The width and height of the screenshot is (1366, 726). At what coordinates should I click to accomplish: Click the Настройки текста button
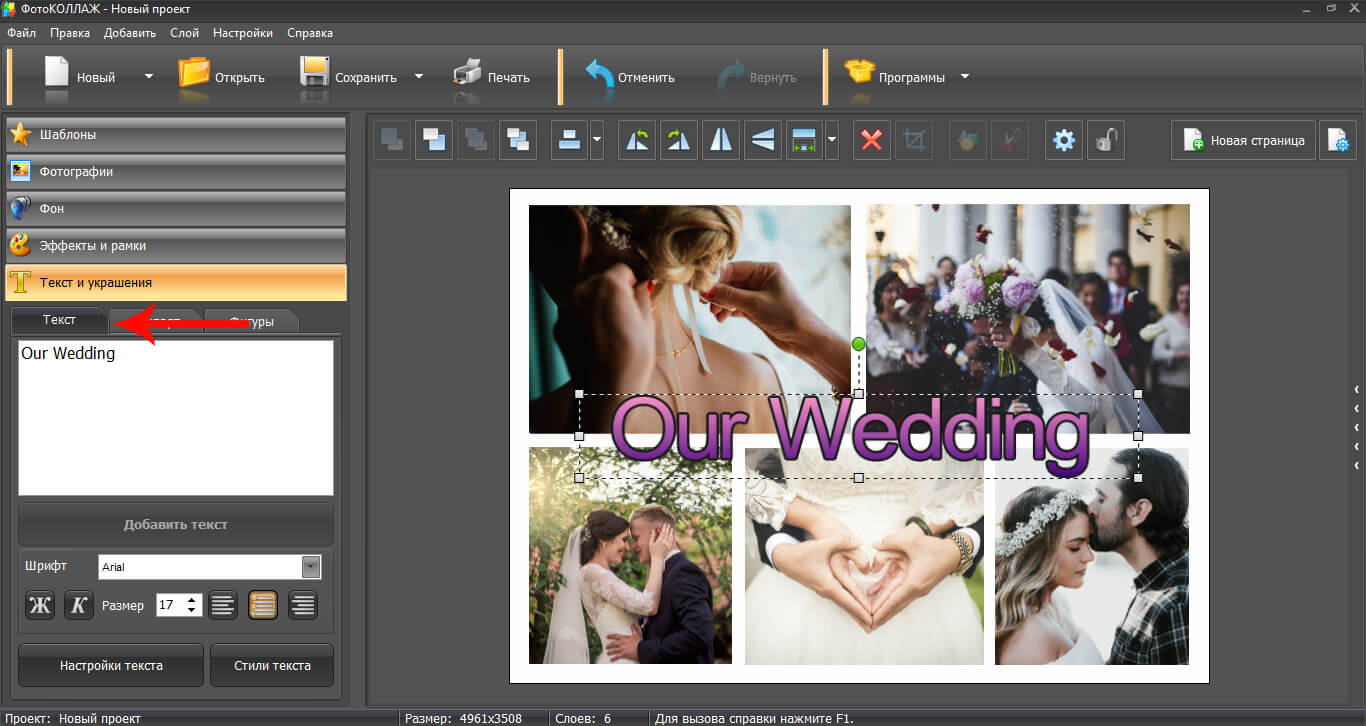click(111, 665)
